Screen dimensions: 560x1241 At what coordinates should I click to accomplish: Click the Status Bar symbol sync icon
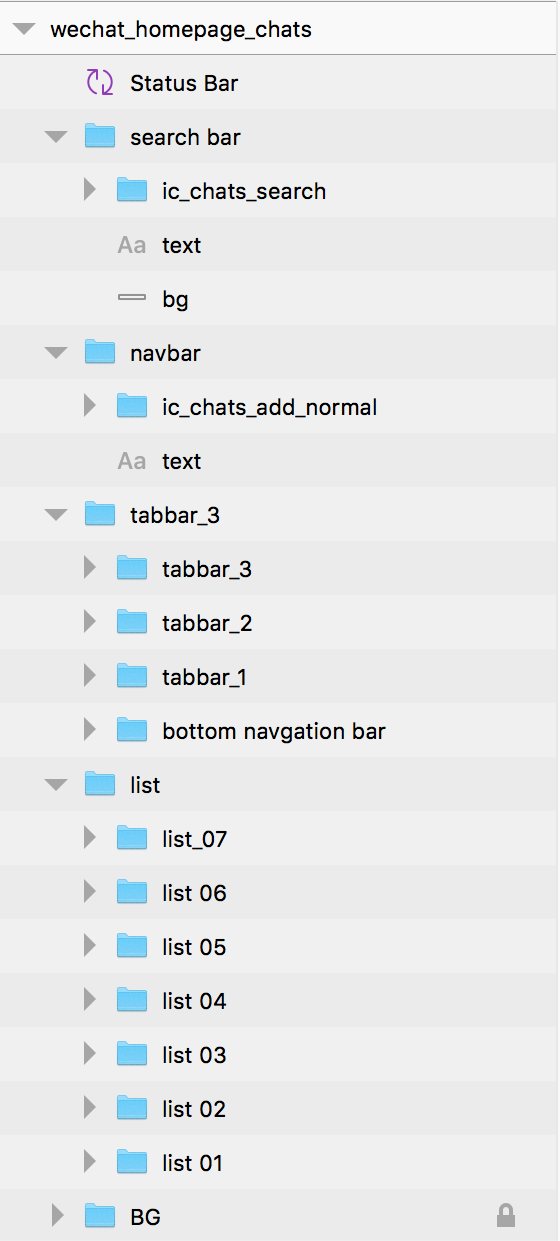(x=100, y=83)
